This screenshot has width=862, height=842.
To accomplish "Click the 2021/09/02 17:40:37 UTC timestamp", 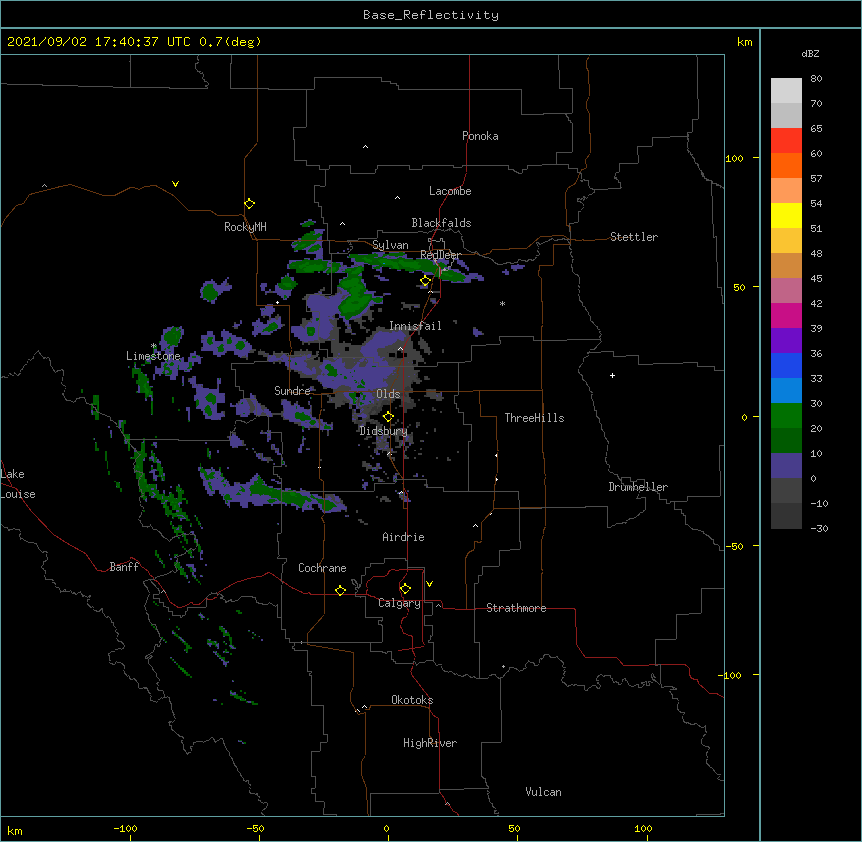I will 99,42.
